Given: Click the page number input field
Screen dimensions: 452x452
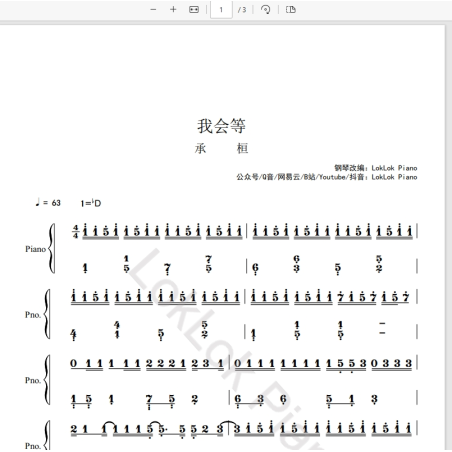Looking at the screenshot, I should click(221, 10).
